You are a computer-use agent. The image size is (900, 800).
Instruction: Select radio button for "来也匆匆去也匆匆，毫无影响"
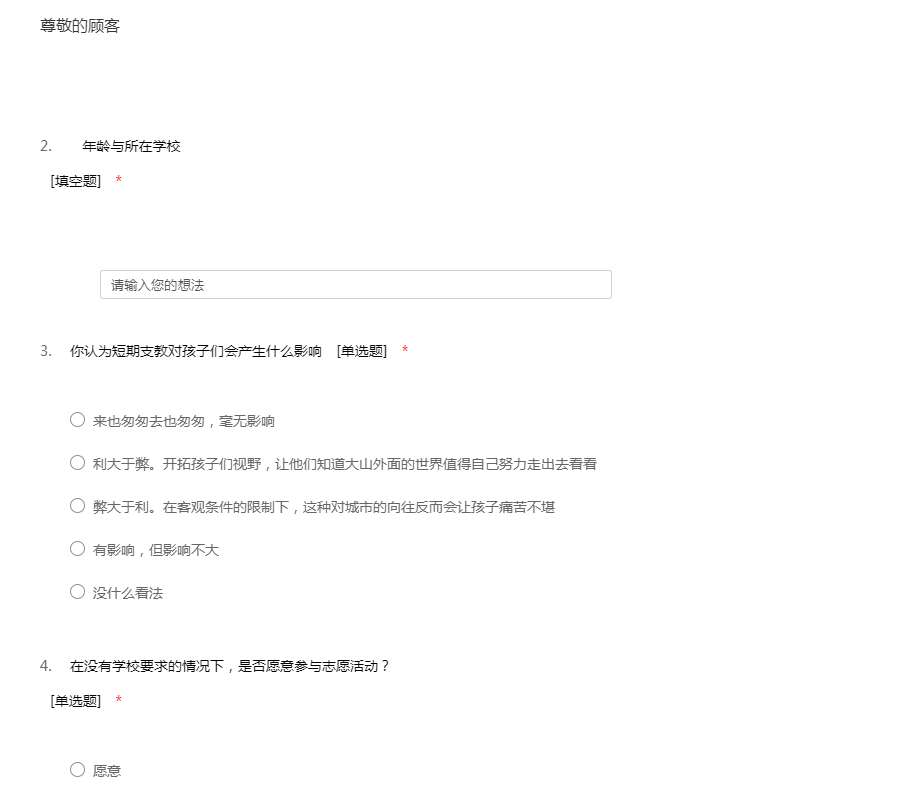[x=77, y=420]
